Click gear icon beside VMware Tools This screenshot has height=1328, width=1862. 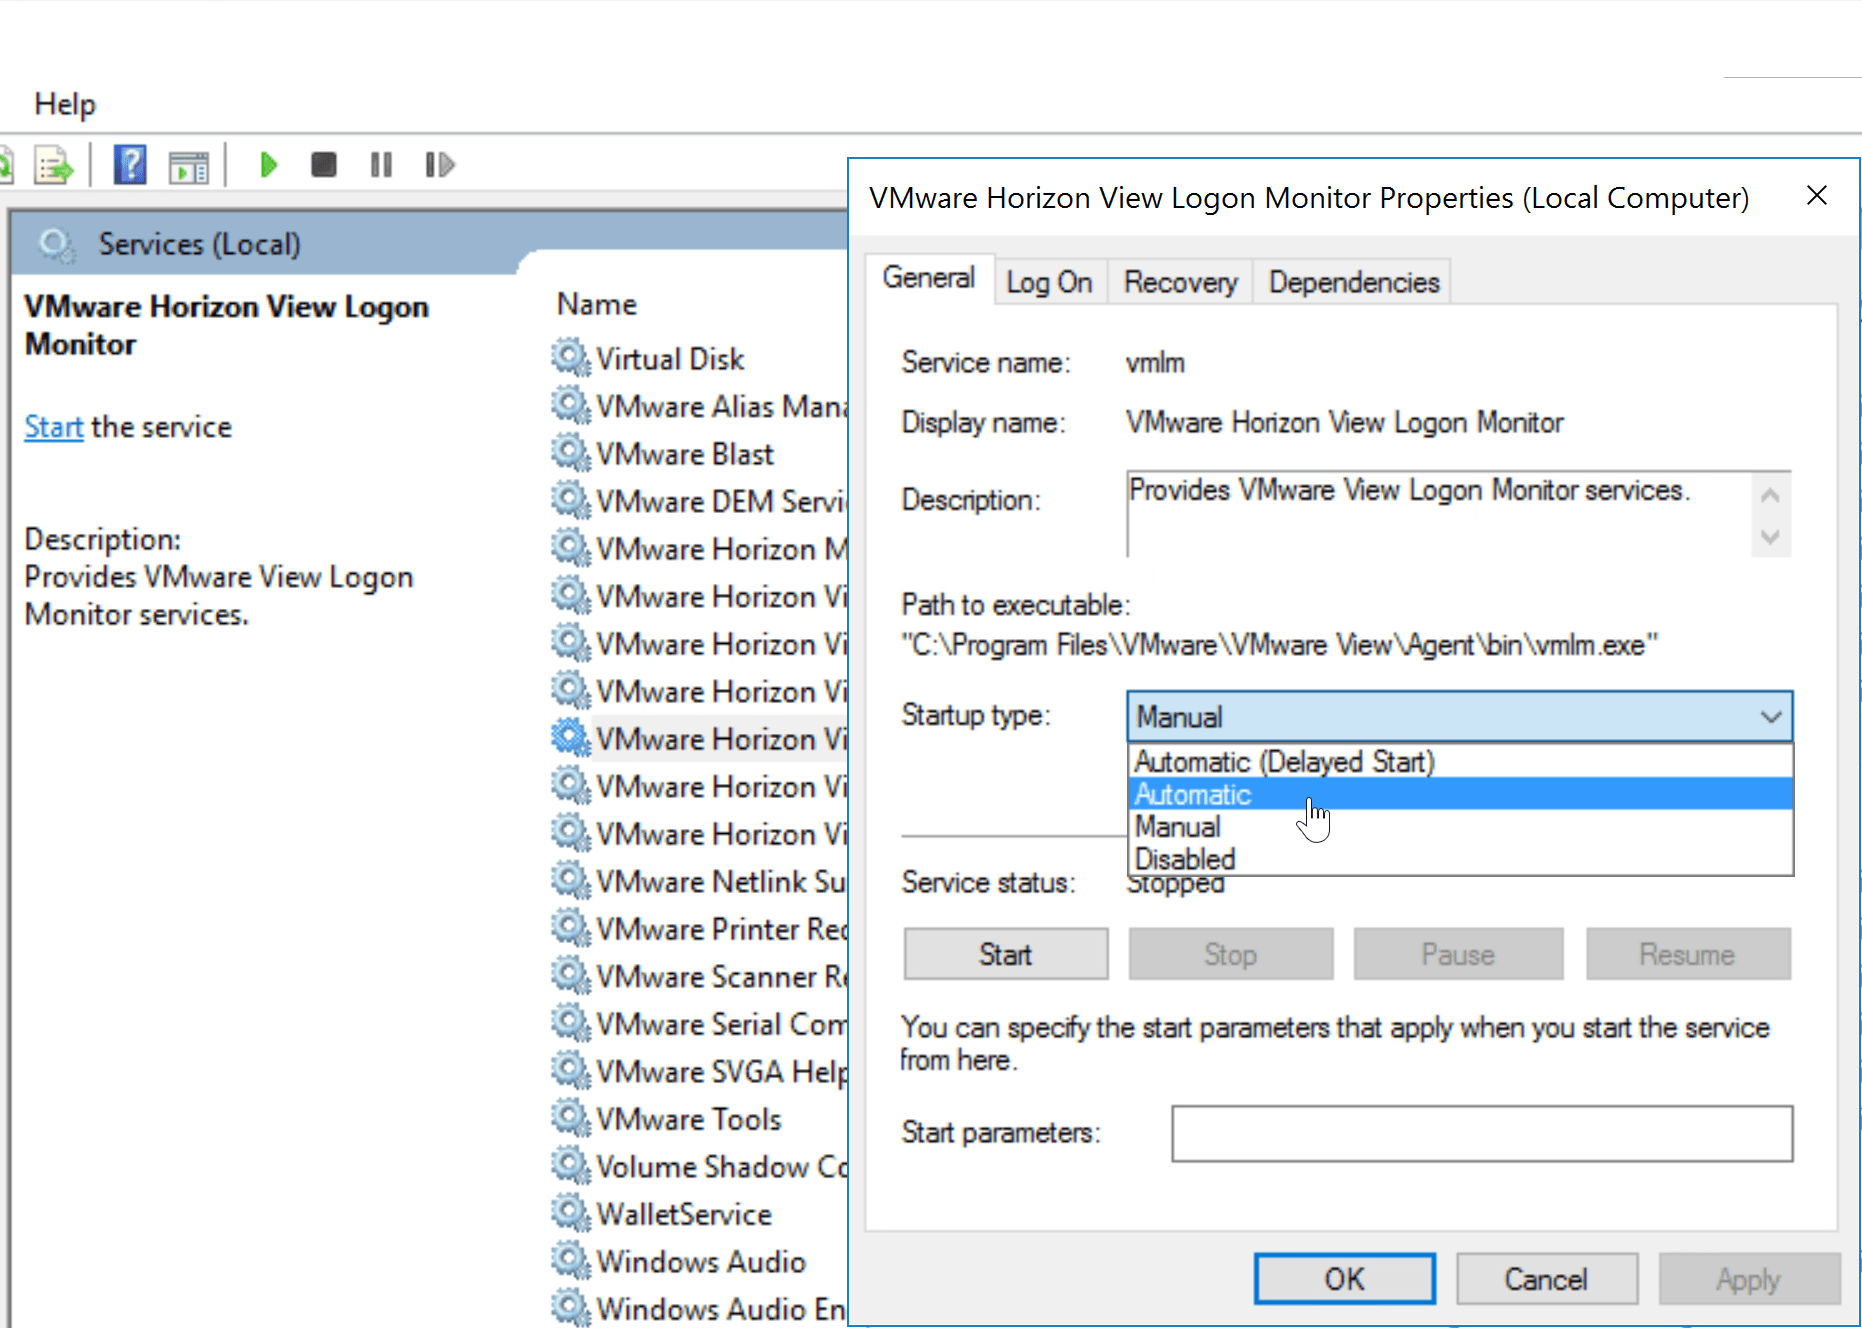(571, 1117)
